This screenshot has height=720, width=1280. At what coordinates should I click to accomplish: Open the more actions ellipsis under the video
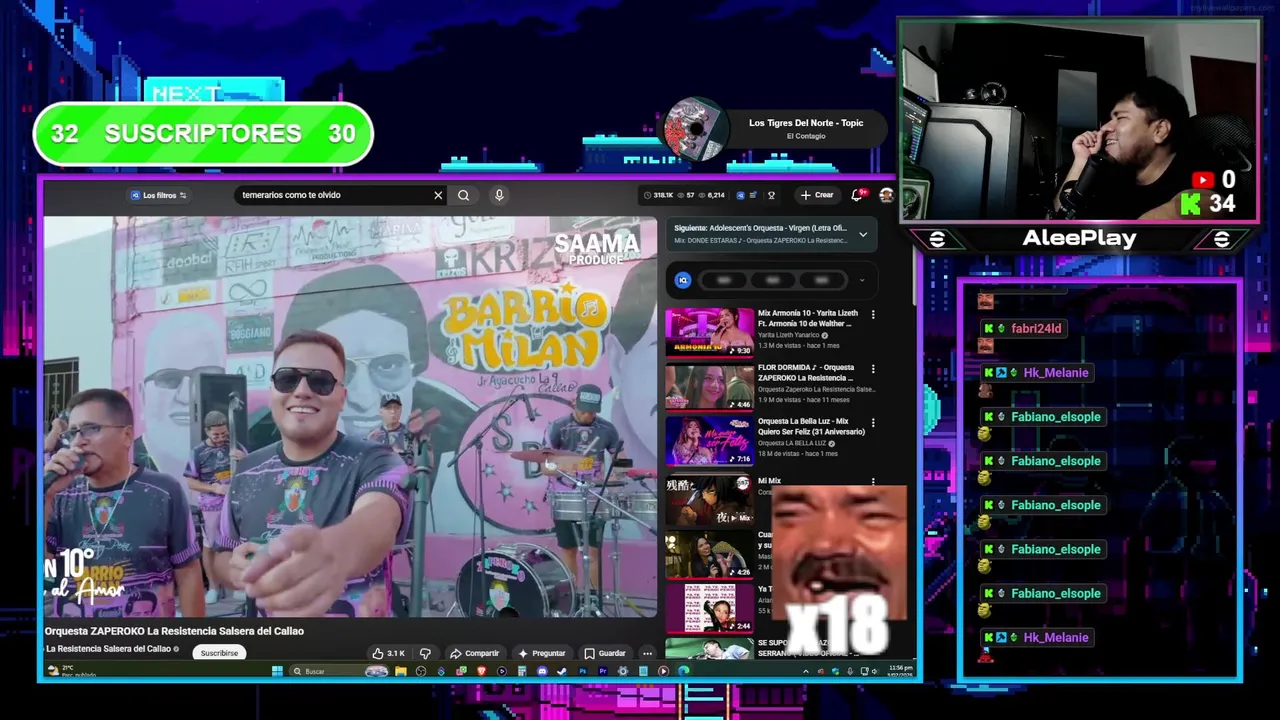(x=647, y=653)
